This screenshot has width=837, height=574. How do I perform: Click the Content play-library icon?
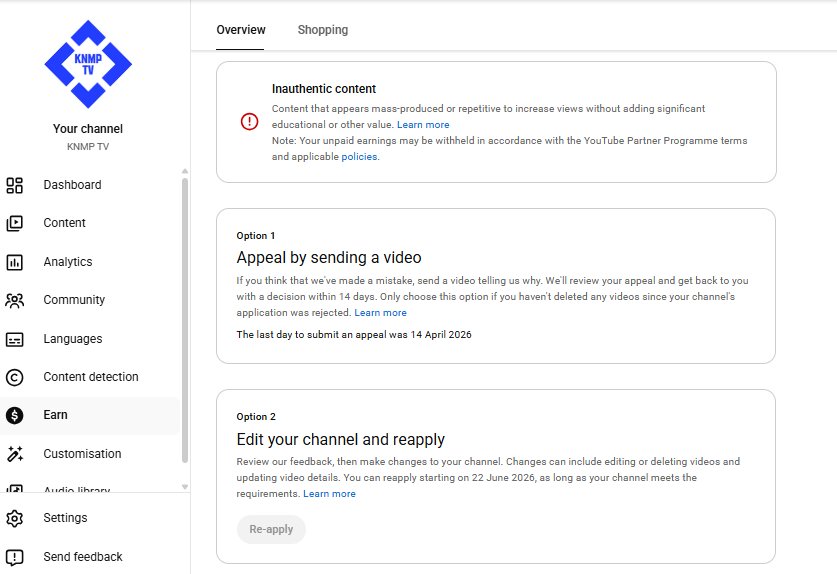[x=14, y=223]
